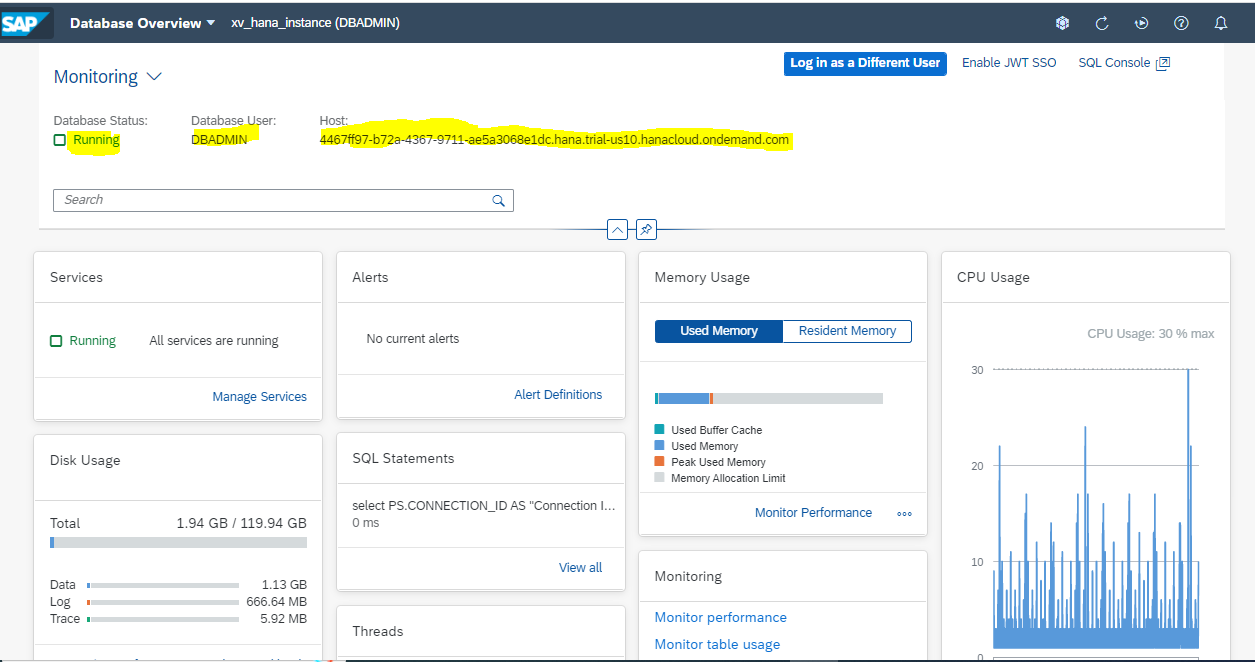The width and height of the screenshot is (1255, 662).
Task: Click the Services card title
Action: [x=76, y=277]
